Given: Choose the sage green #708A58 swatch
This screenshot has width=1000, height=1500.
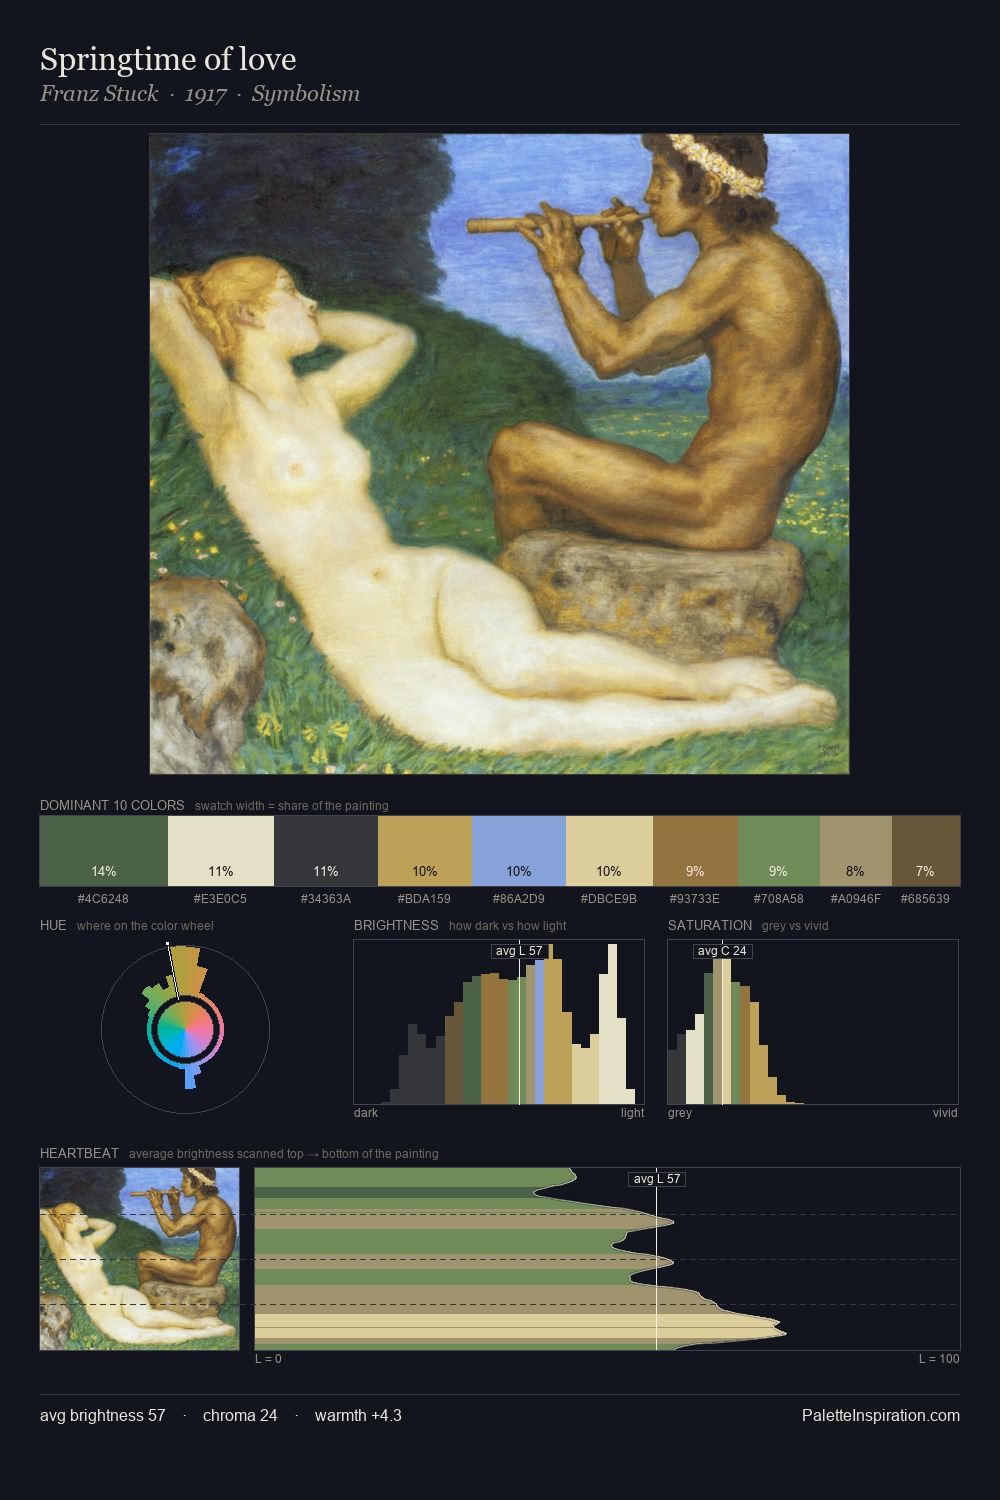Looking at the screenshot, I should (778, 851).
